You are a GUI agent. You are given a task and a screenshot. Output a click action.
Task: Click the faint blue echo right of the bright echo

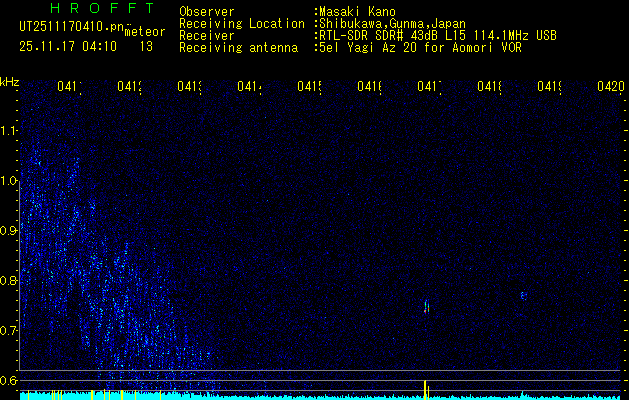coord(523,296)
